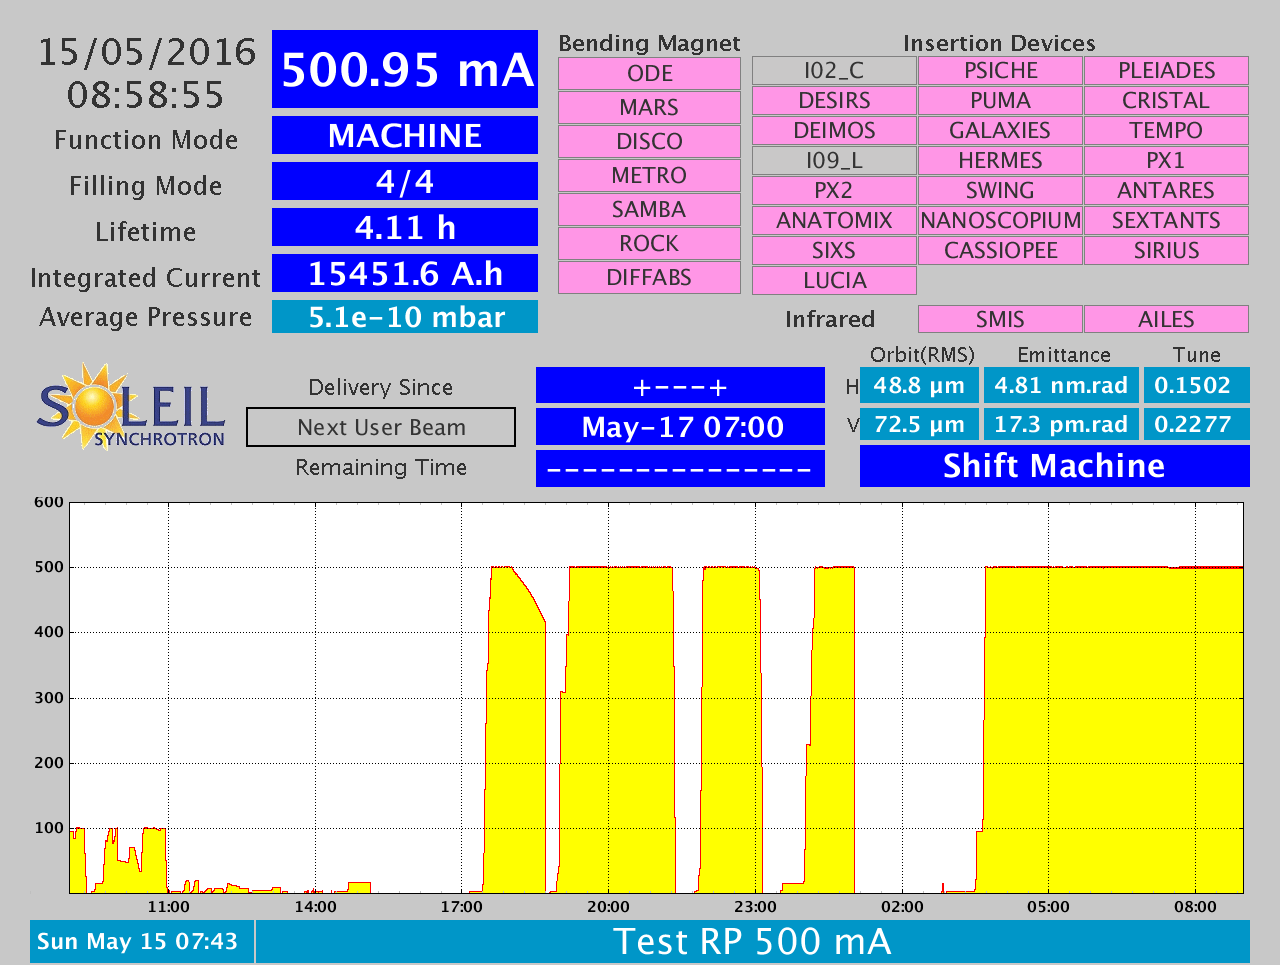Select the HERMES beamline indicator
The height and width of the screenshot is (965, 1280).
click(1000, 160)
